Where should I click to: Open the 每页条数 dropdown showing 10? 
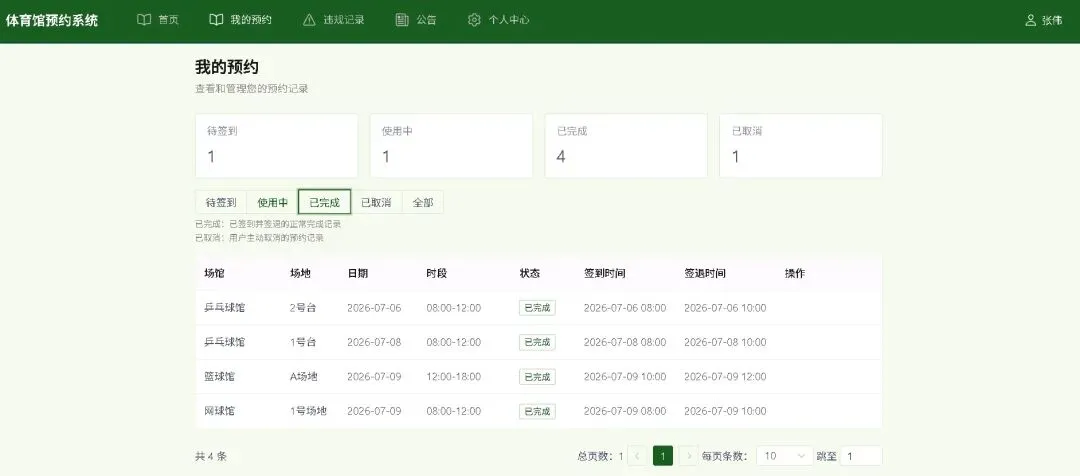(x=785, y=455)
